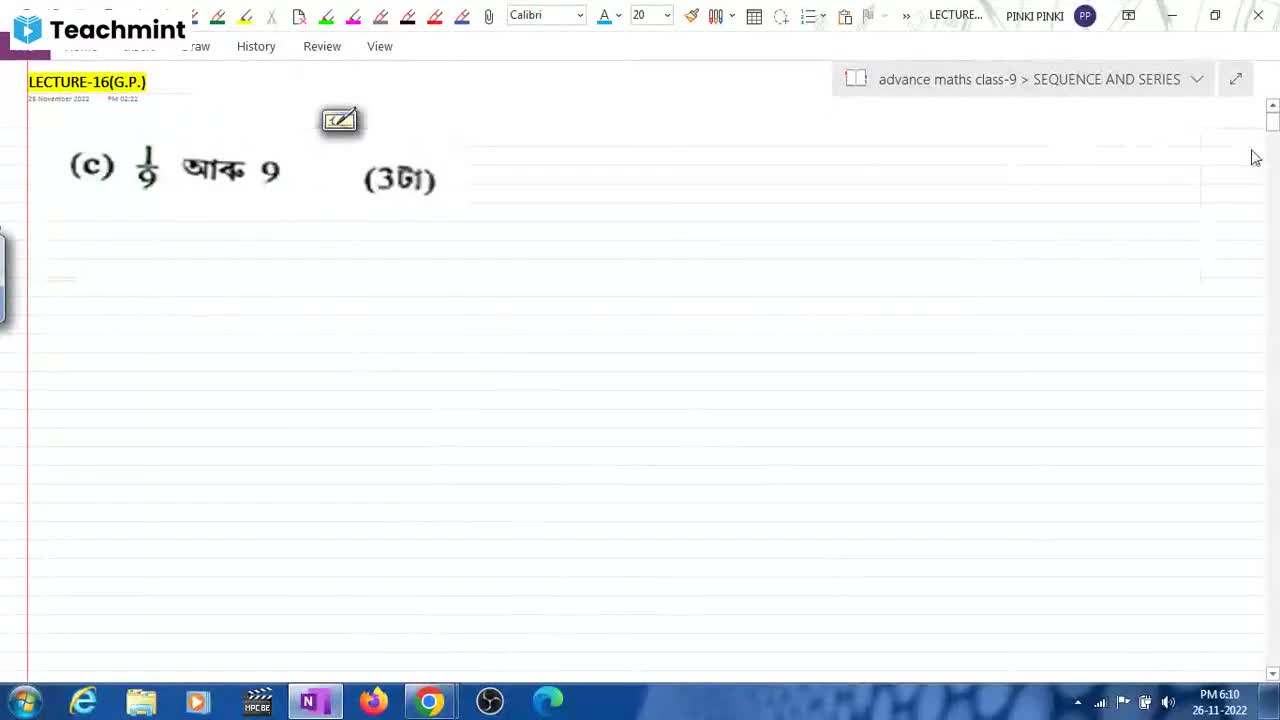Click the vertical scrollbar down arrow
Screen dimensions: 1280x720
(x=1272, y=674)
